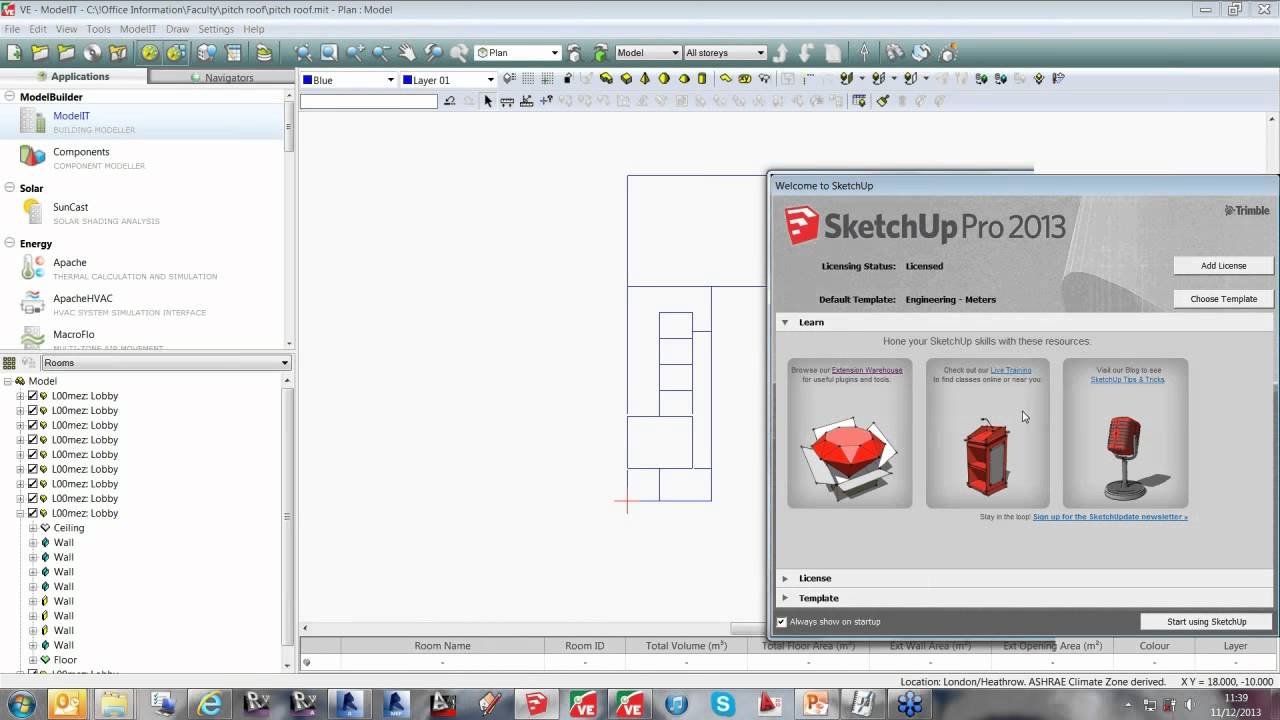1280x720 pixels.
Task: Open the Draw menu
Action: coord(177,29)
